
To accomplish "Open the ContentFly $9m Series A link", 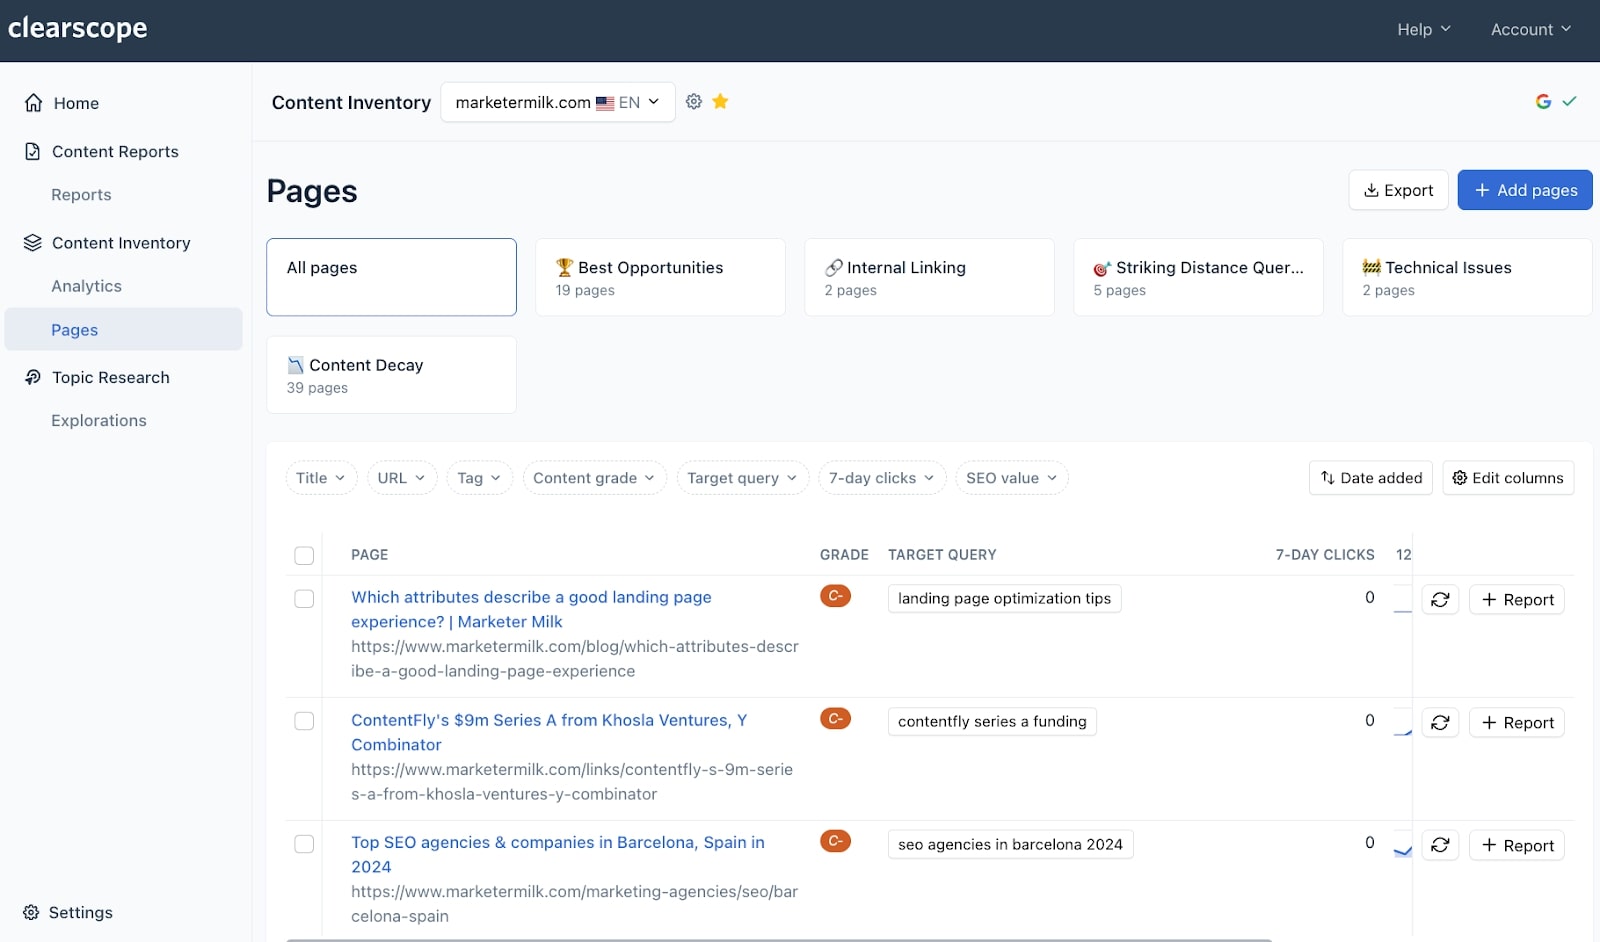I will click(x=549, y=732).
